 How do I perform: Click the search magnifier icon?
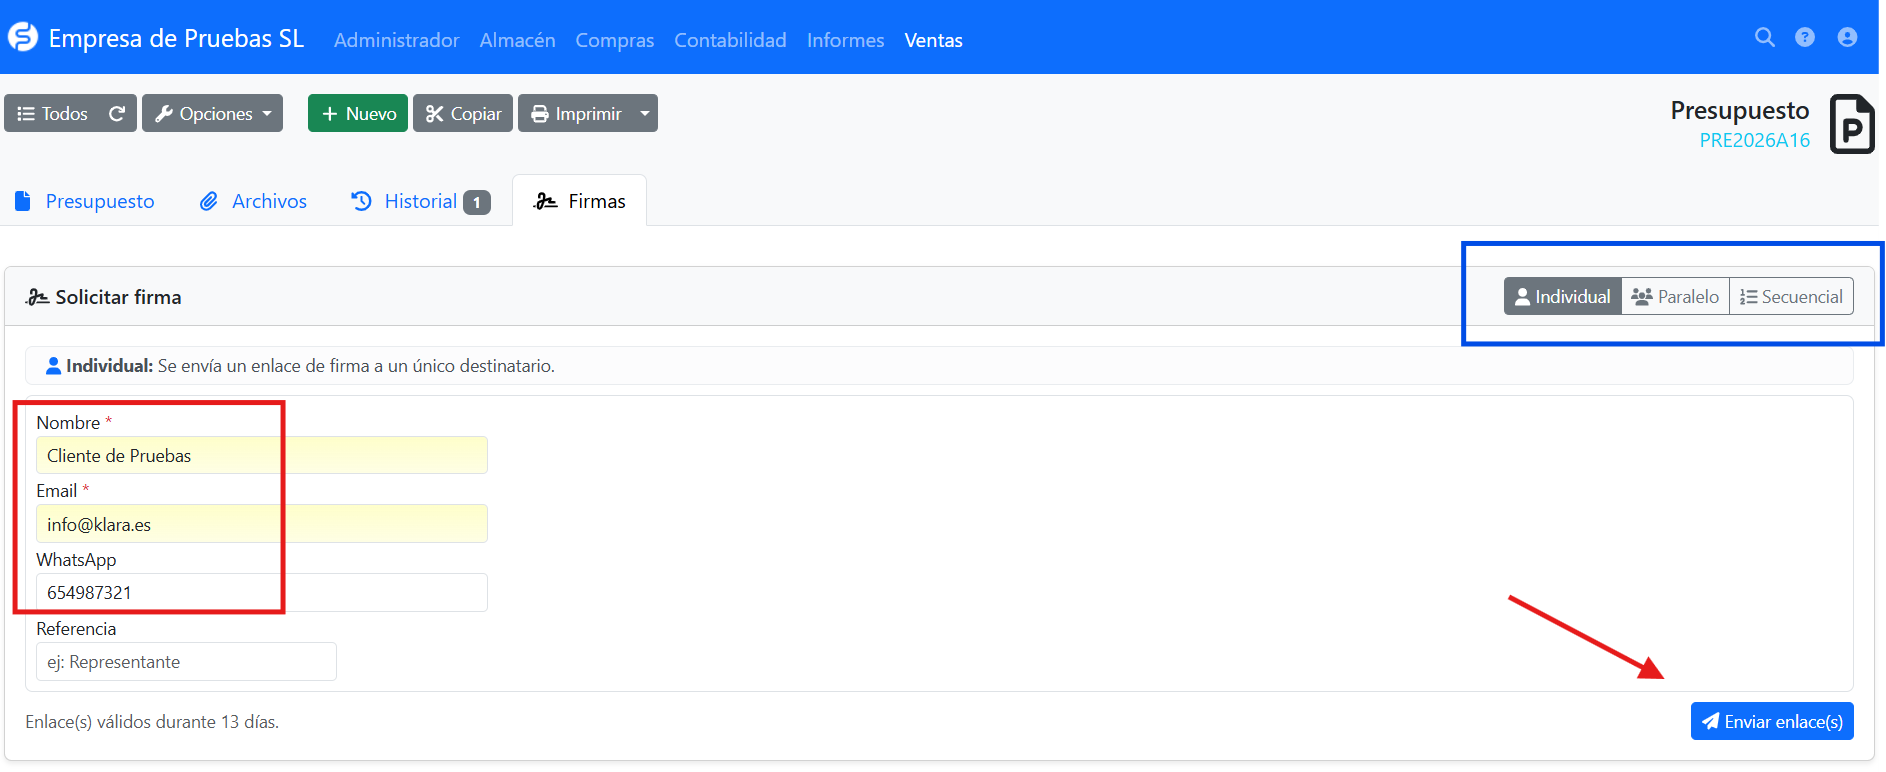tap(1764, 37)
